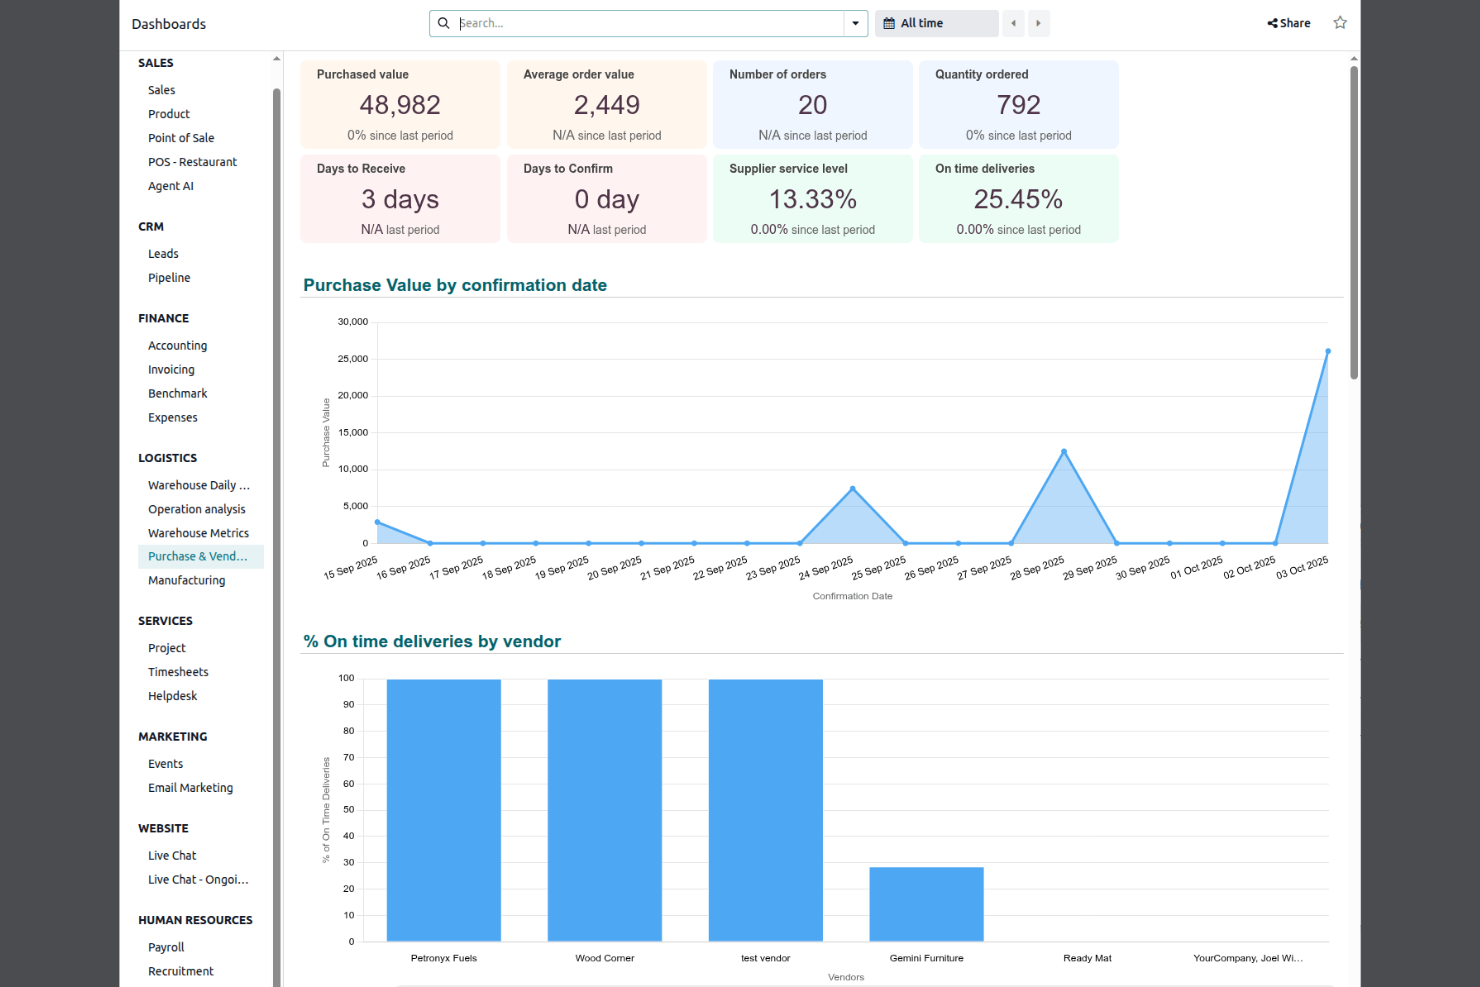This screenshot has width=1480, height=987.
Task: Open the search options dropdown arrow
Action: pos(856,23)
